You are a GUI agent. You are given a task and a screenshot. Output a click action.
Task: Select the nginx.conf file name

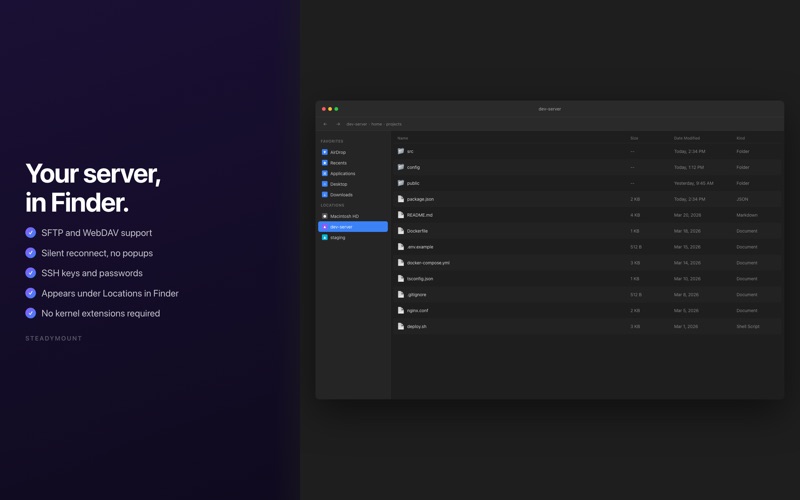pos(417,310)
